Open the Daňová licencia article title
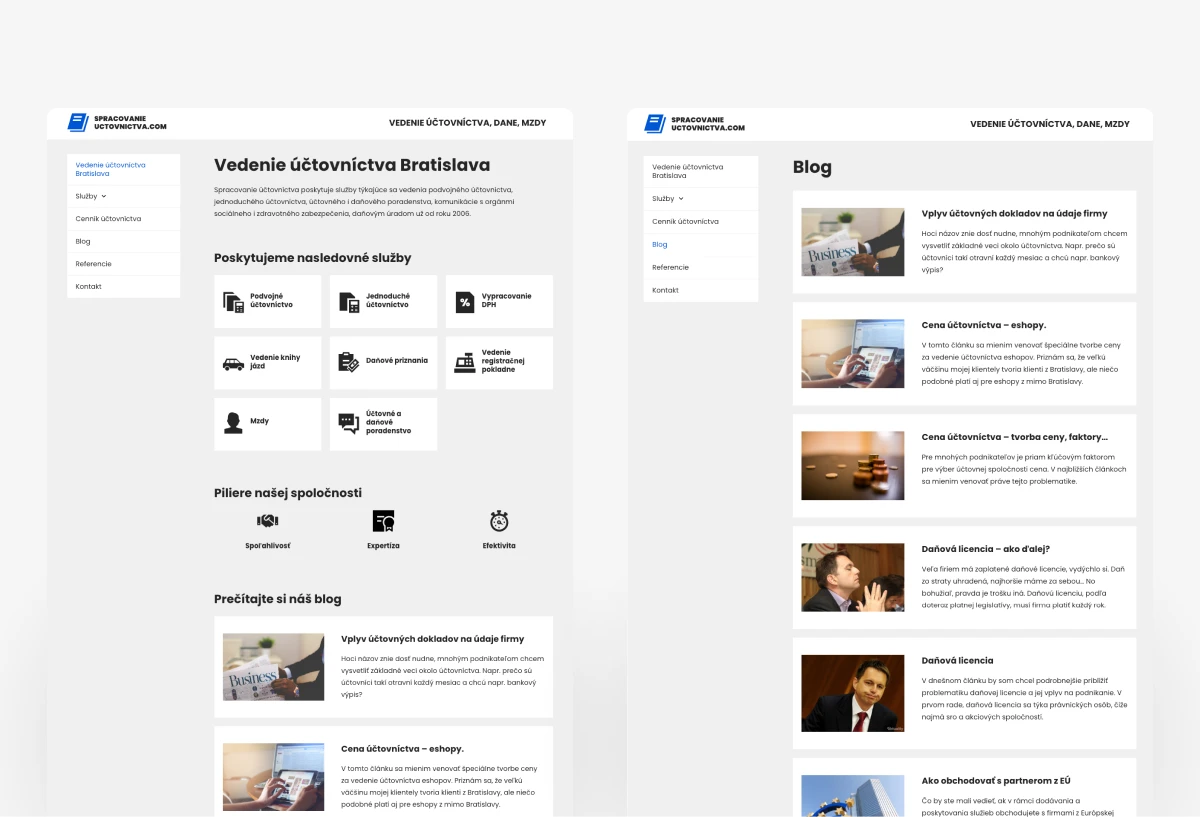The image size is (1200, 817). click(957, 661)
